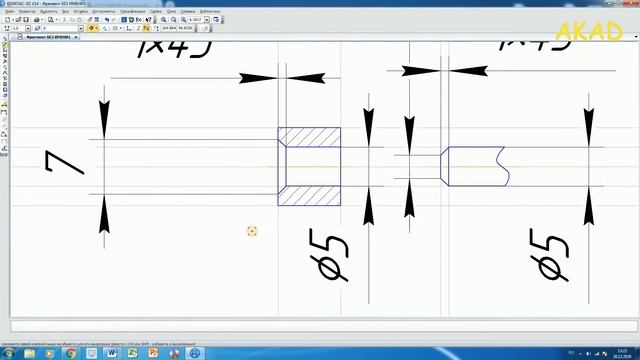This screenshot has height=360, width=640.
Task: Click the current state scale icon
Action: (x=7, y=28)
